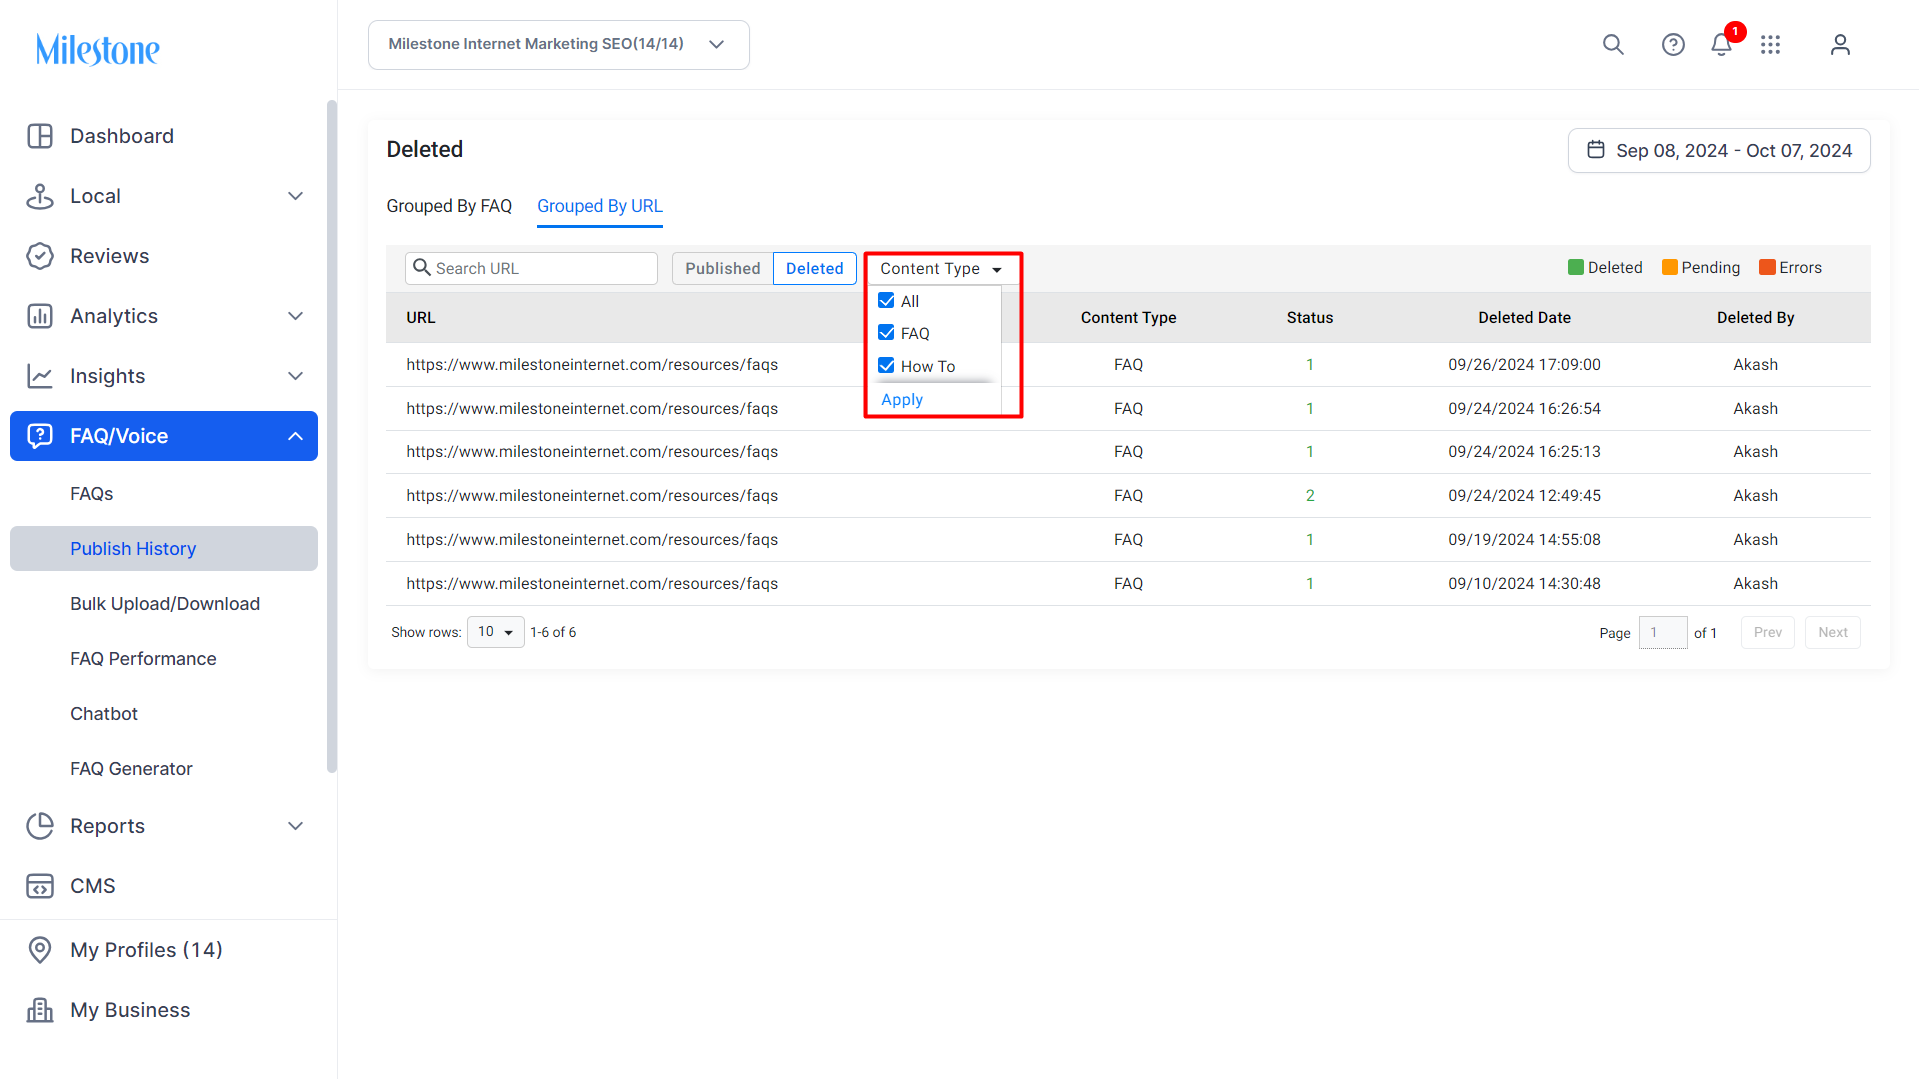This screenshot has height=1079, width=1919.
Task: Click the Next page button
Action: [x=1833, y=633]
